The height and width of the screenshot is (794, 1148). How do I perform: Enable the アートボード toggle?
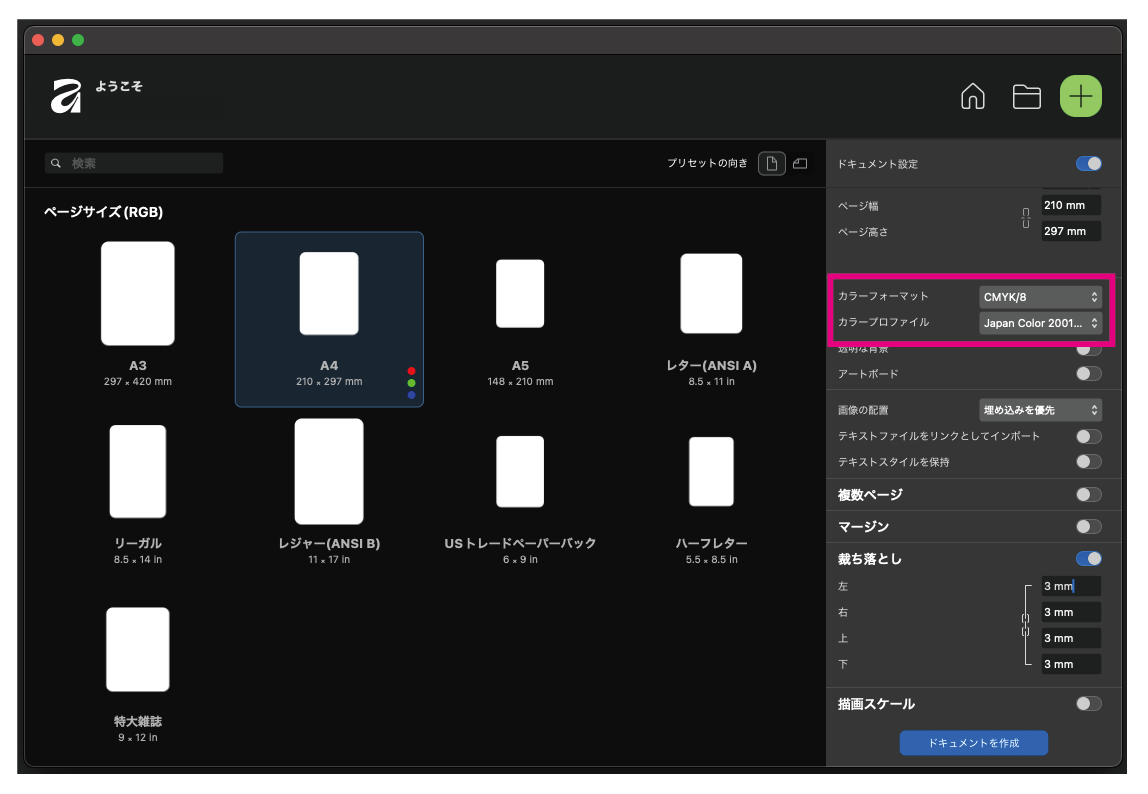(x=1088, y=373)
